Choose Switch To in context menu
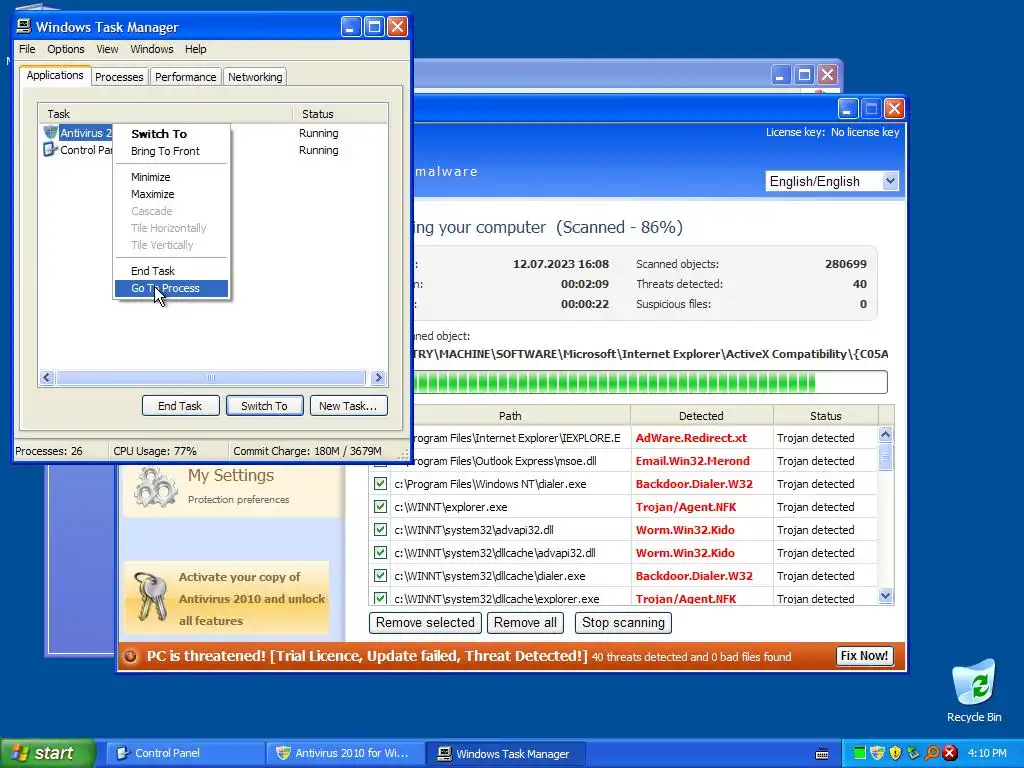1024x768 pixels. 171,134
